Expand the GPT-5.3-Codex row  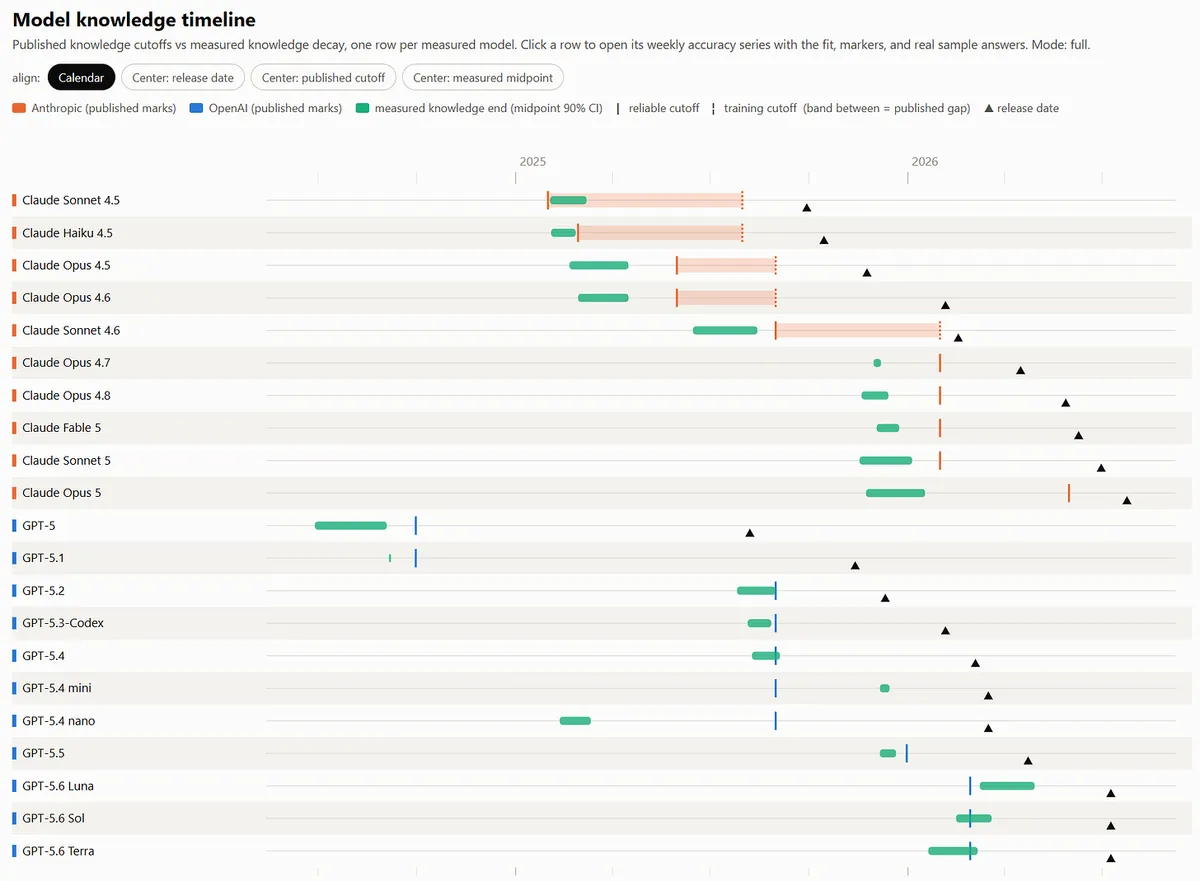(x=600, y=623)
